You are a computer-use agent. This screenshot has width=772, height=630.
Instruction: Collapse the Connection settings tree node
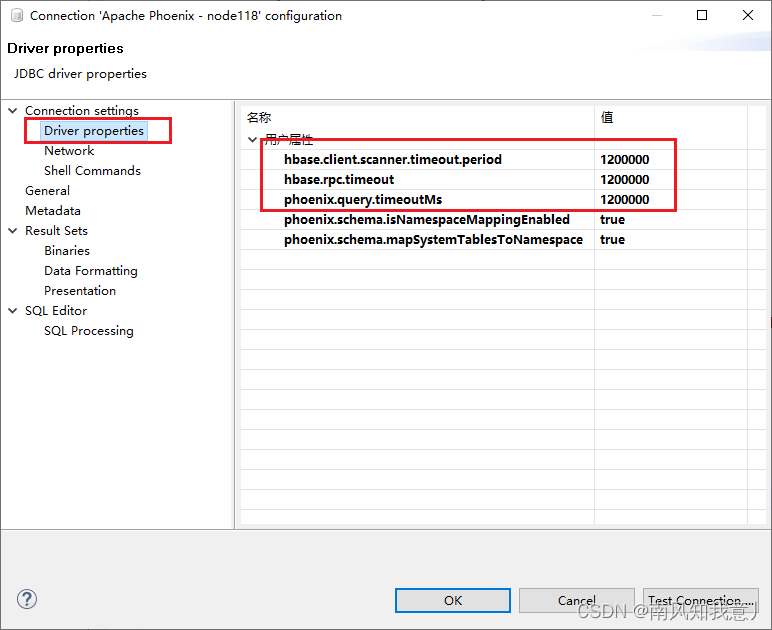pyautogui.click(x=13, y=111)
